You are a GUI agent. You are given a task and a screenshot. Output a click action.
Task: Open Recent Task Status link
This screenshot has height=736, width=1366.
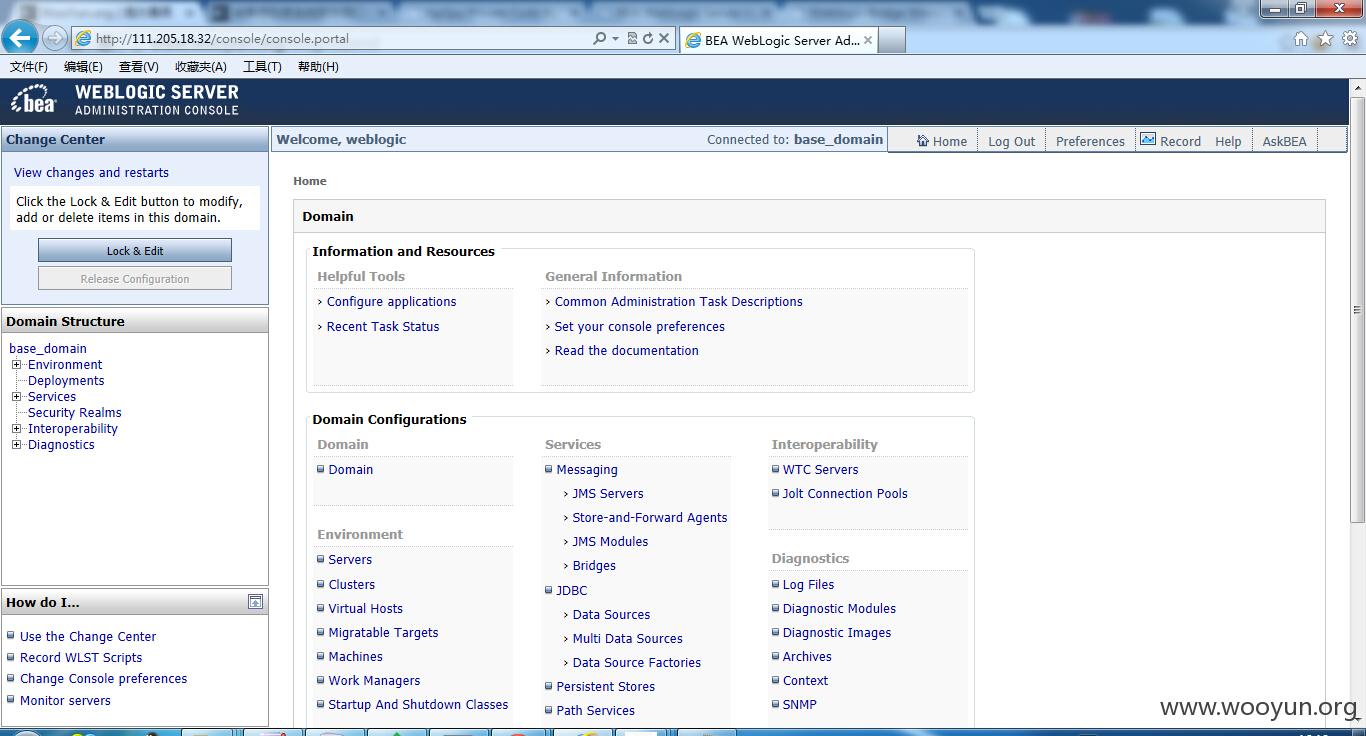tap(383, 327)
